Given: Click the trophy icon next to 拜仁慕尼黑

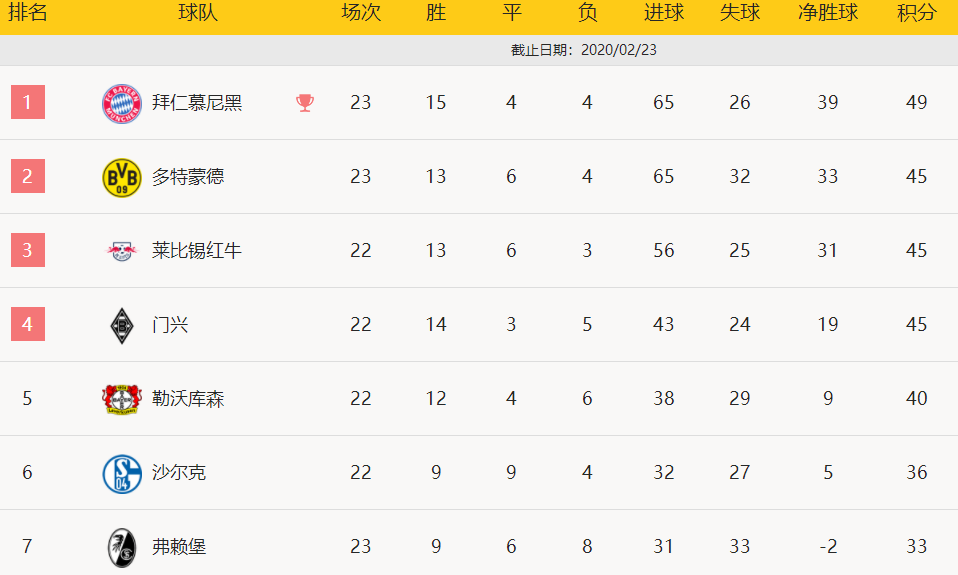Looking at the screenshot, I should click(305, 103).
